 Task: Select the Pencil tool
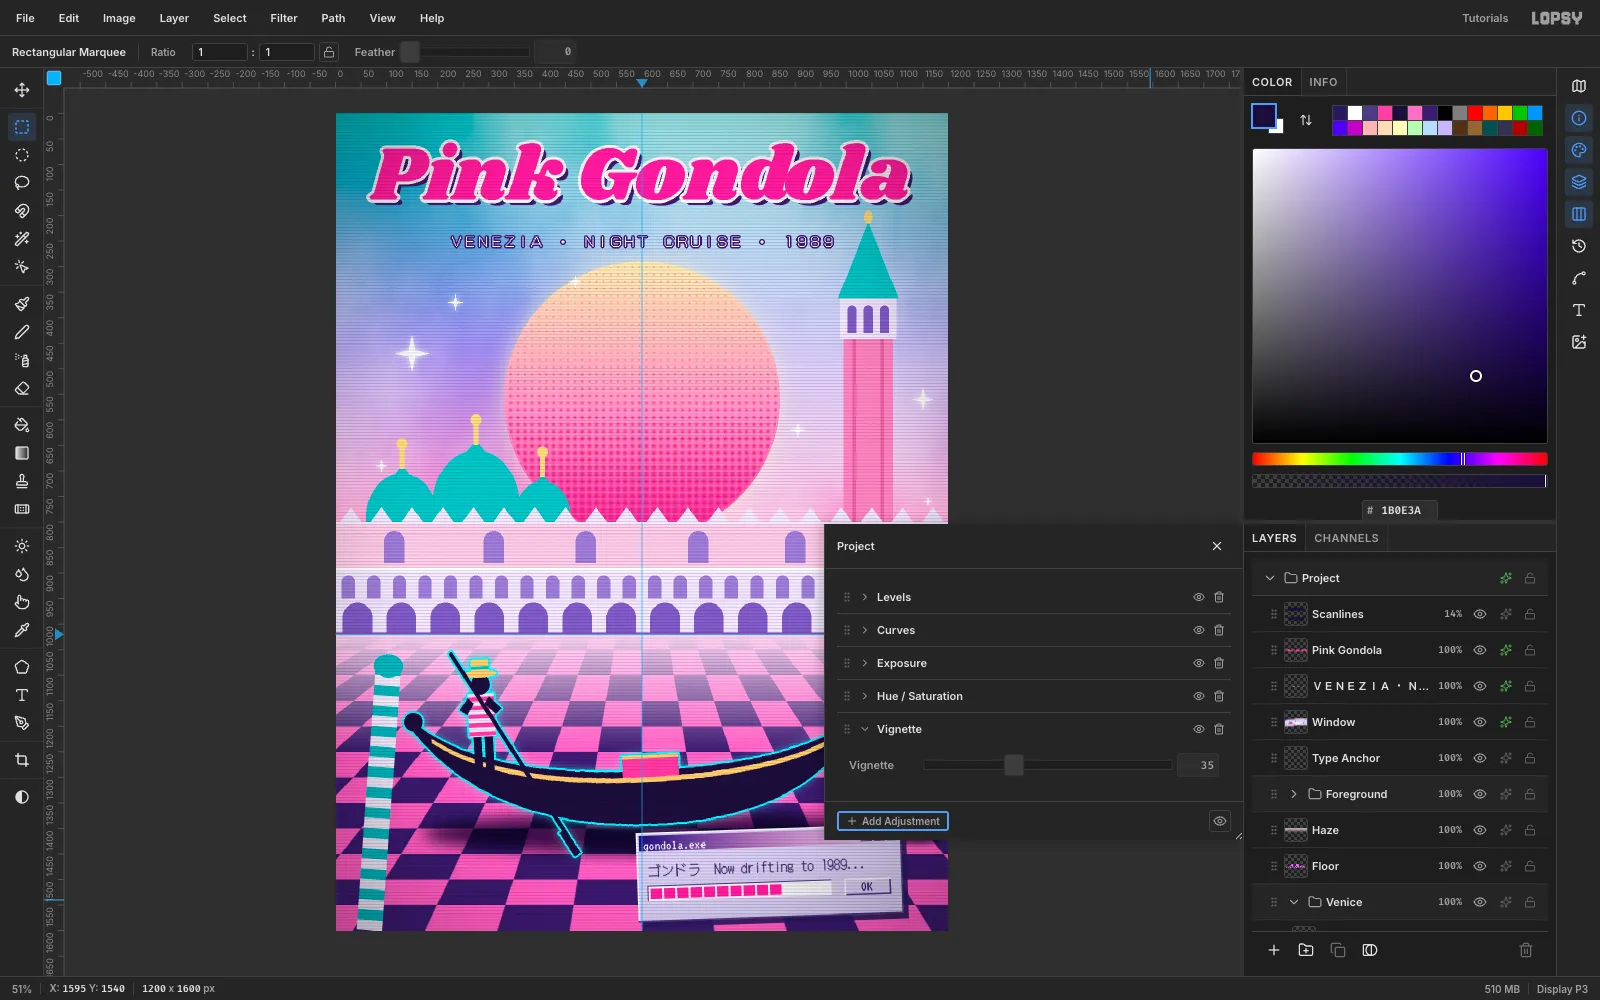pyautogui.click(x=22, y=332)
